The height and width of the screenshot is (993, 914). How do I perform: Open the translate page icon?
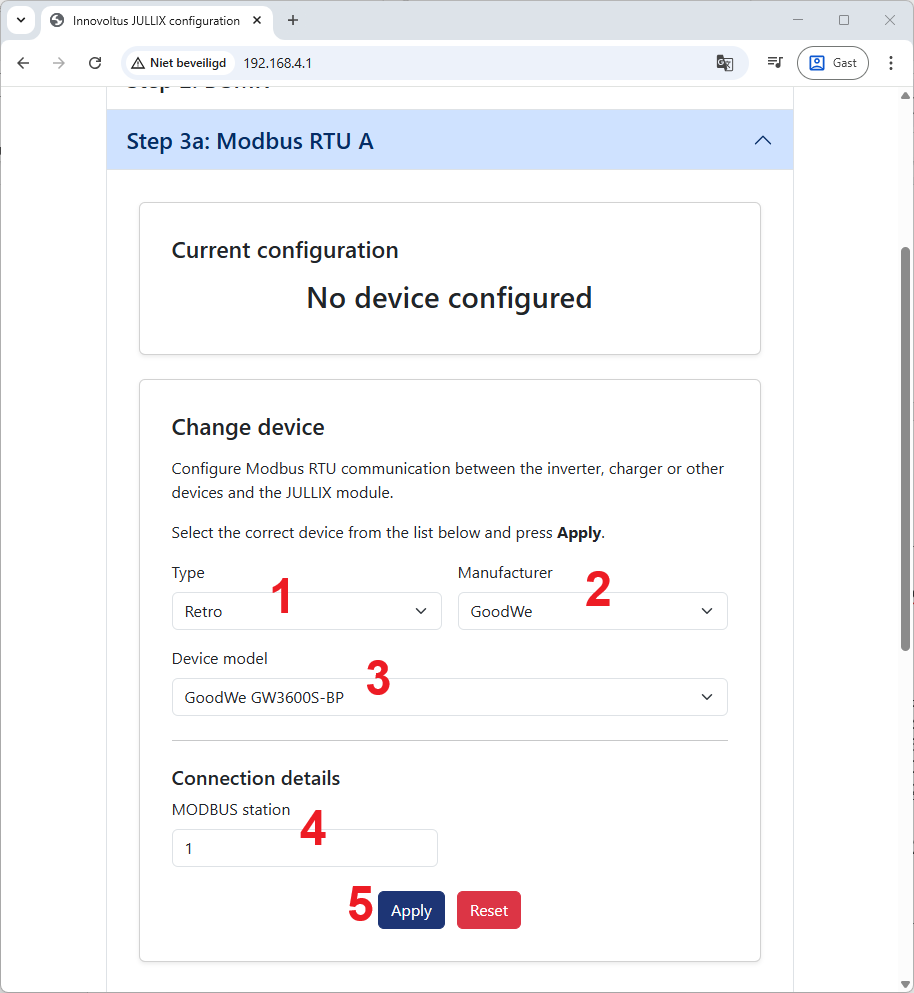725,63
